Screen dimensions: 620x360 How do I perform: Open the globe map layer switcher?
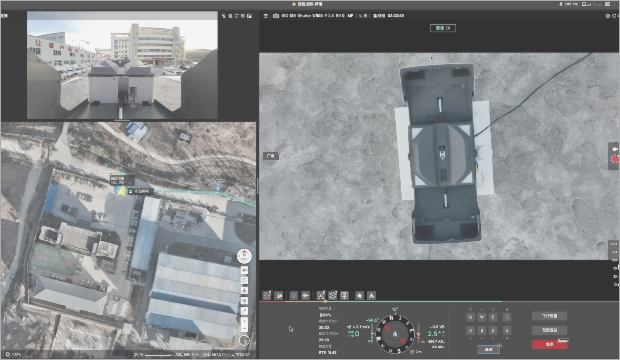[x=244, y=340]
